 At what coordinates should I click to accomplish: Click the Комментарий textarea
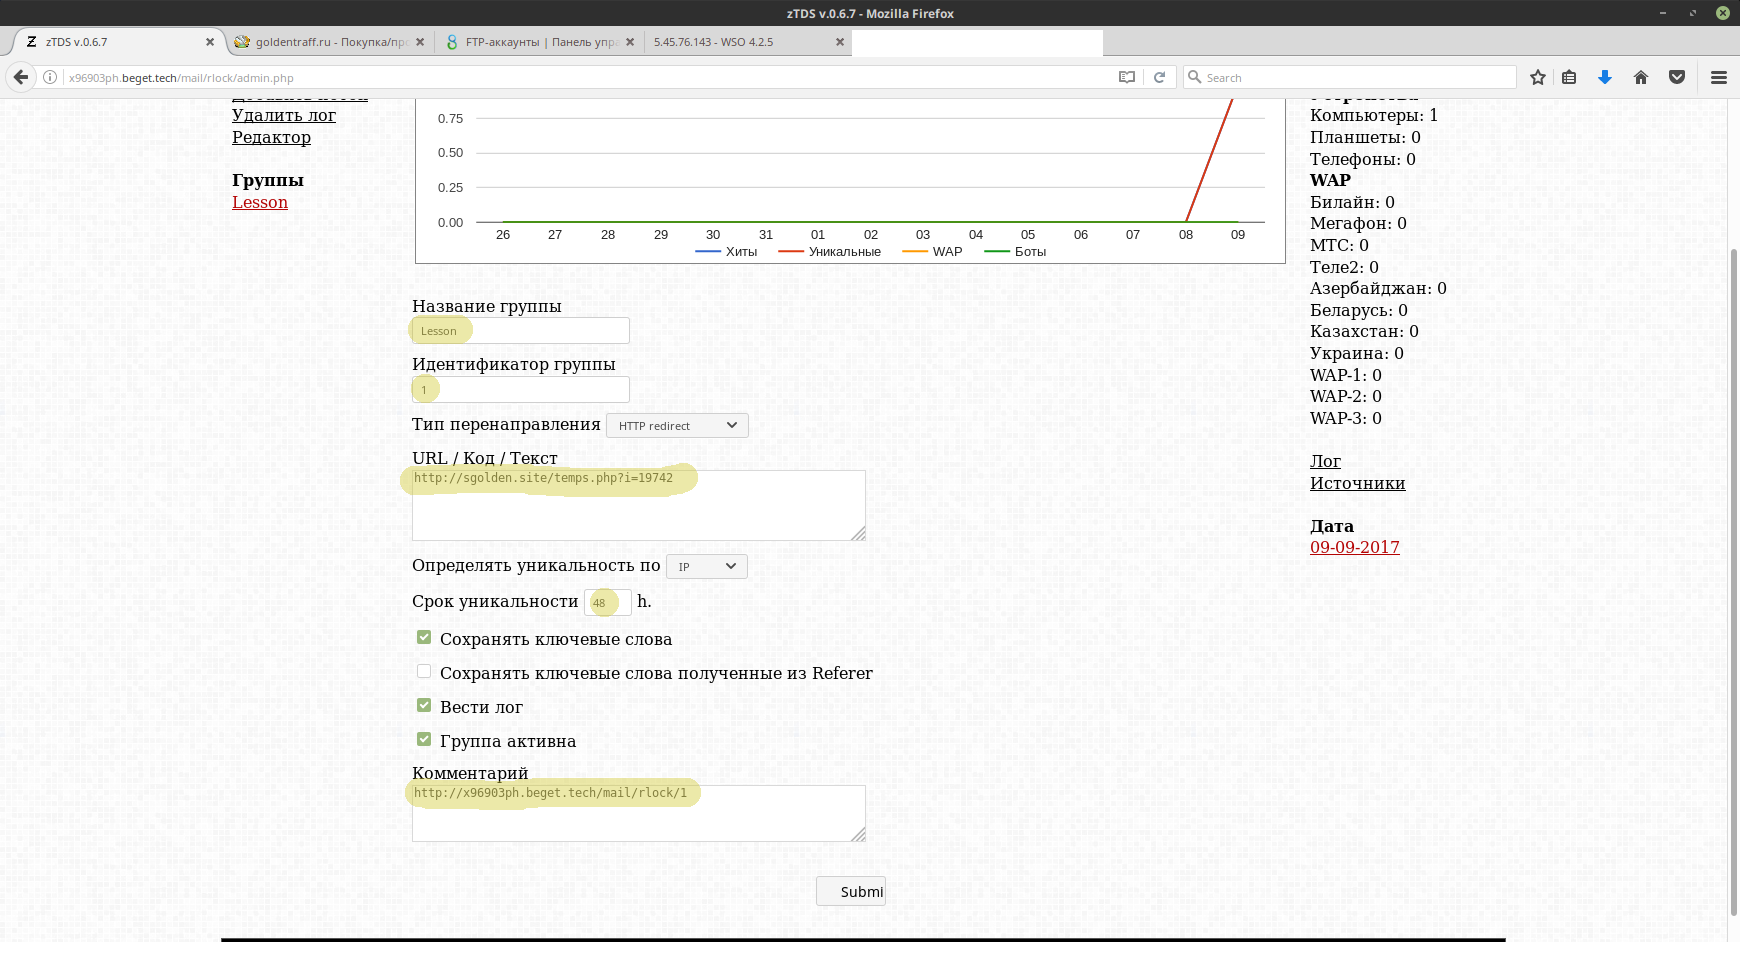(639, 813)
